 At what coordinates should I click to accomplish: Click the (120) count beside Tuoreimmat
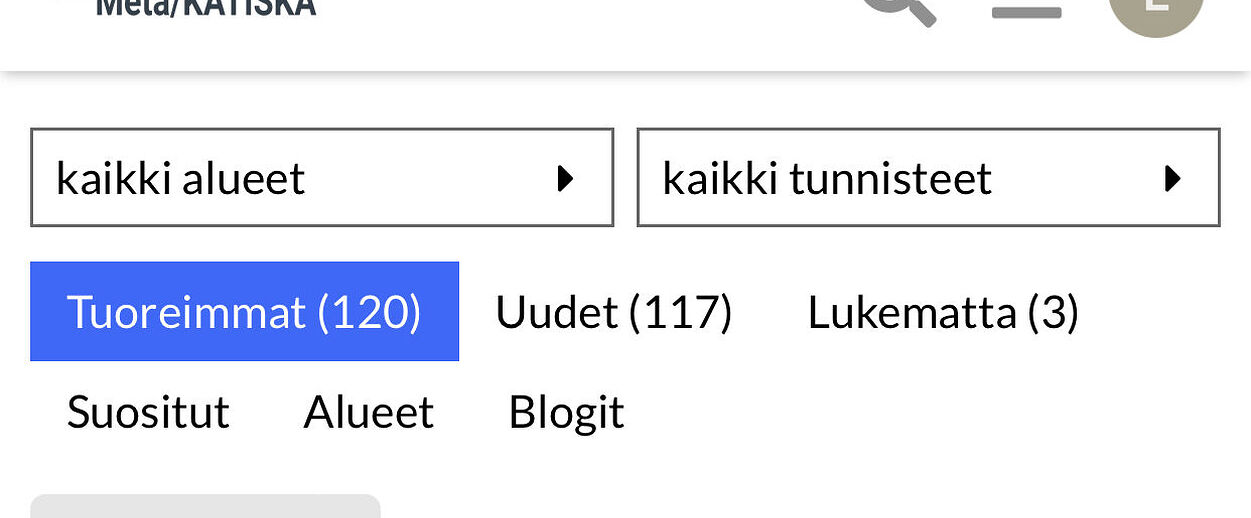coord(369,312)
